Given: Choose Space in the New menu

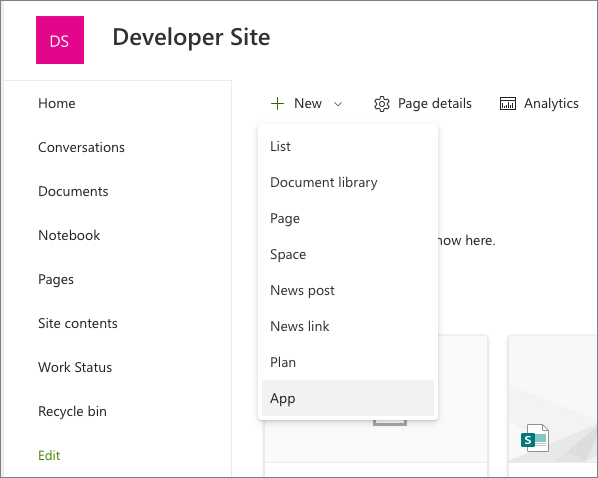Looking at the screenshot, I should coord(348,254).
